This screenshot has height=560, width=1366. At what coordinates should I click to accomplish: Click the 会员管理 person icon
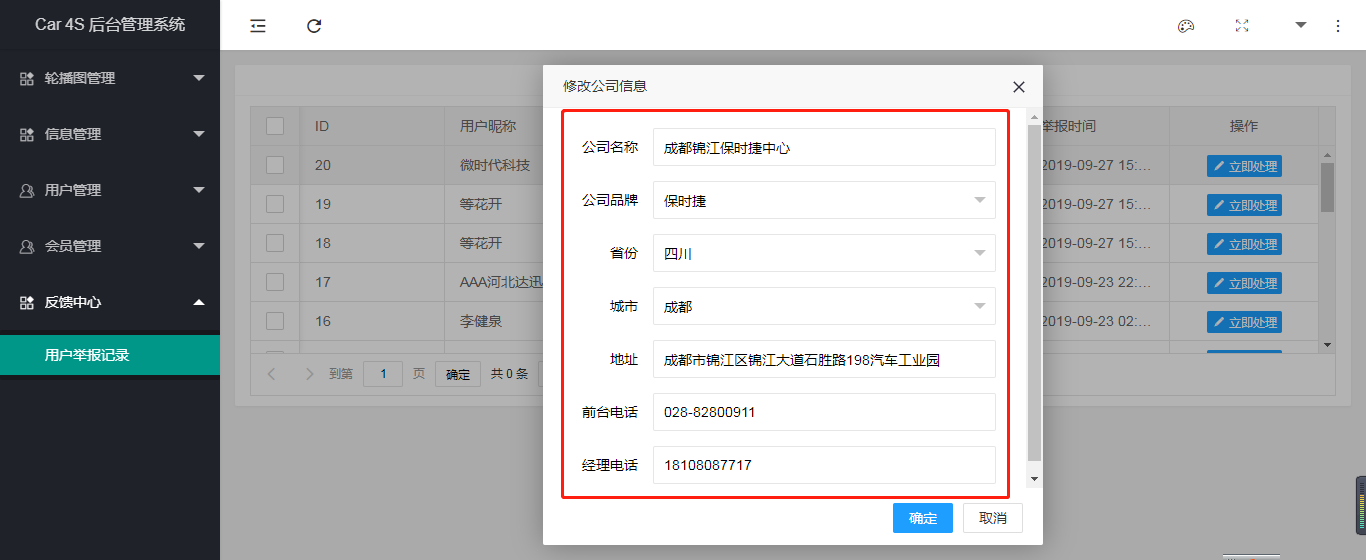(x=27, y=246)
